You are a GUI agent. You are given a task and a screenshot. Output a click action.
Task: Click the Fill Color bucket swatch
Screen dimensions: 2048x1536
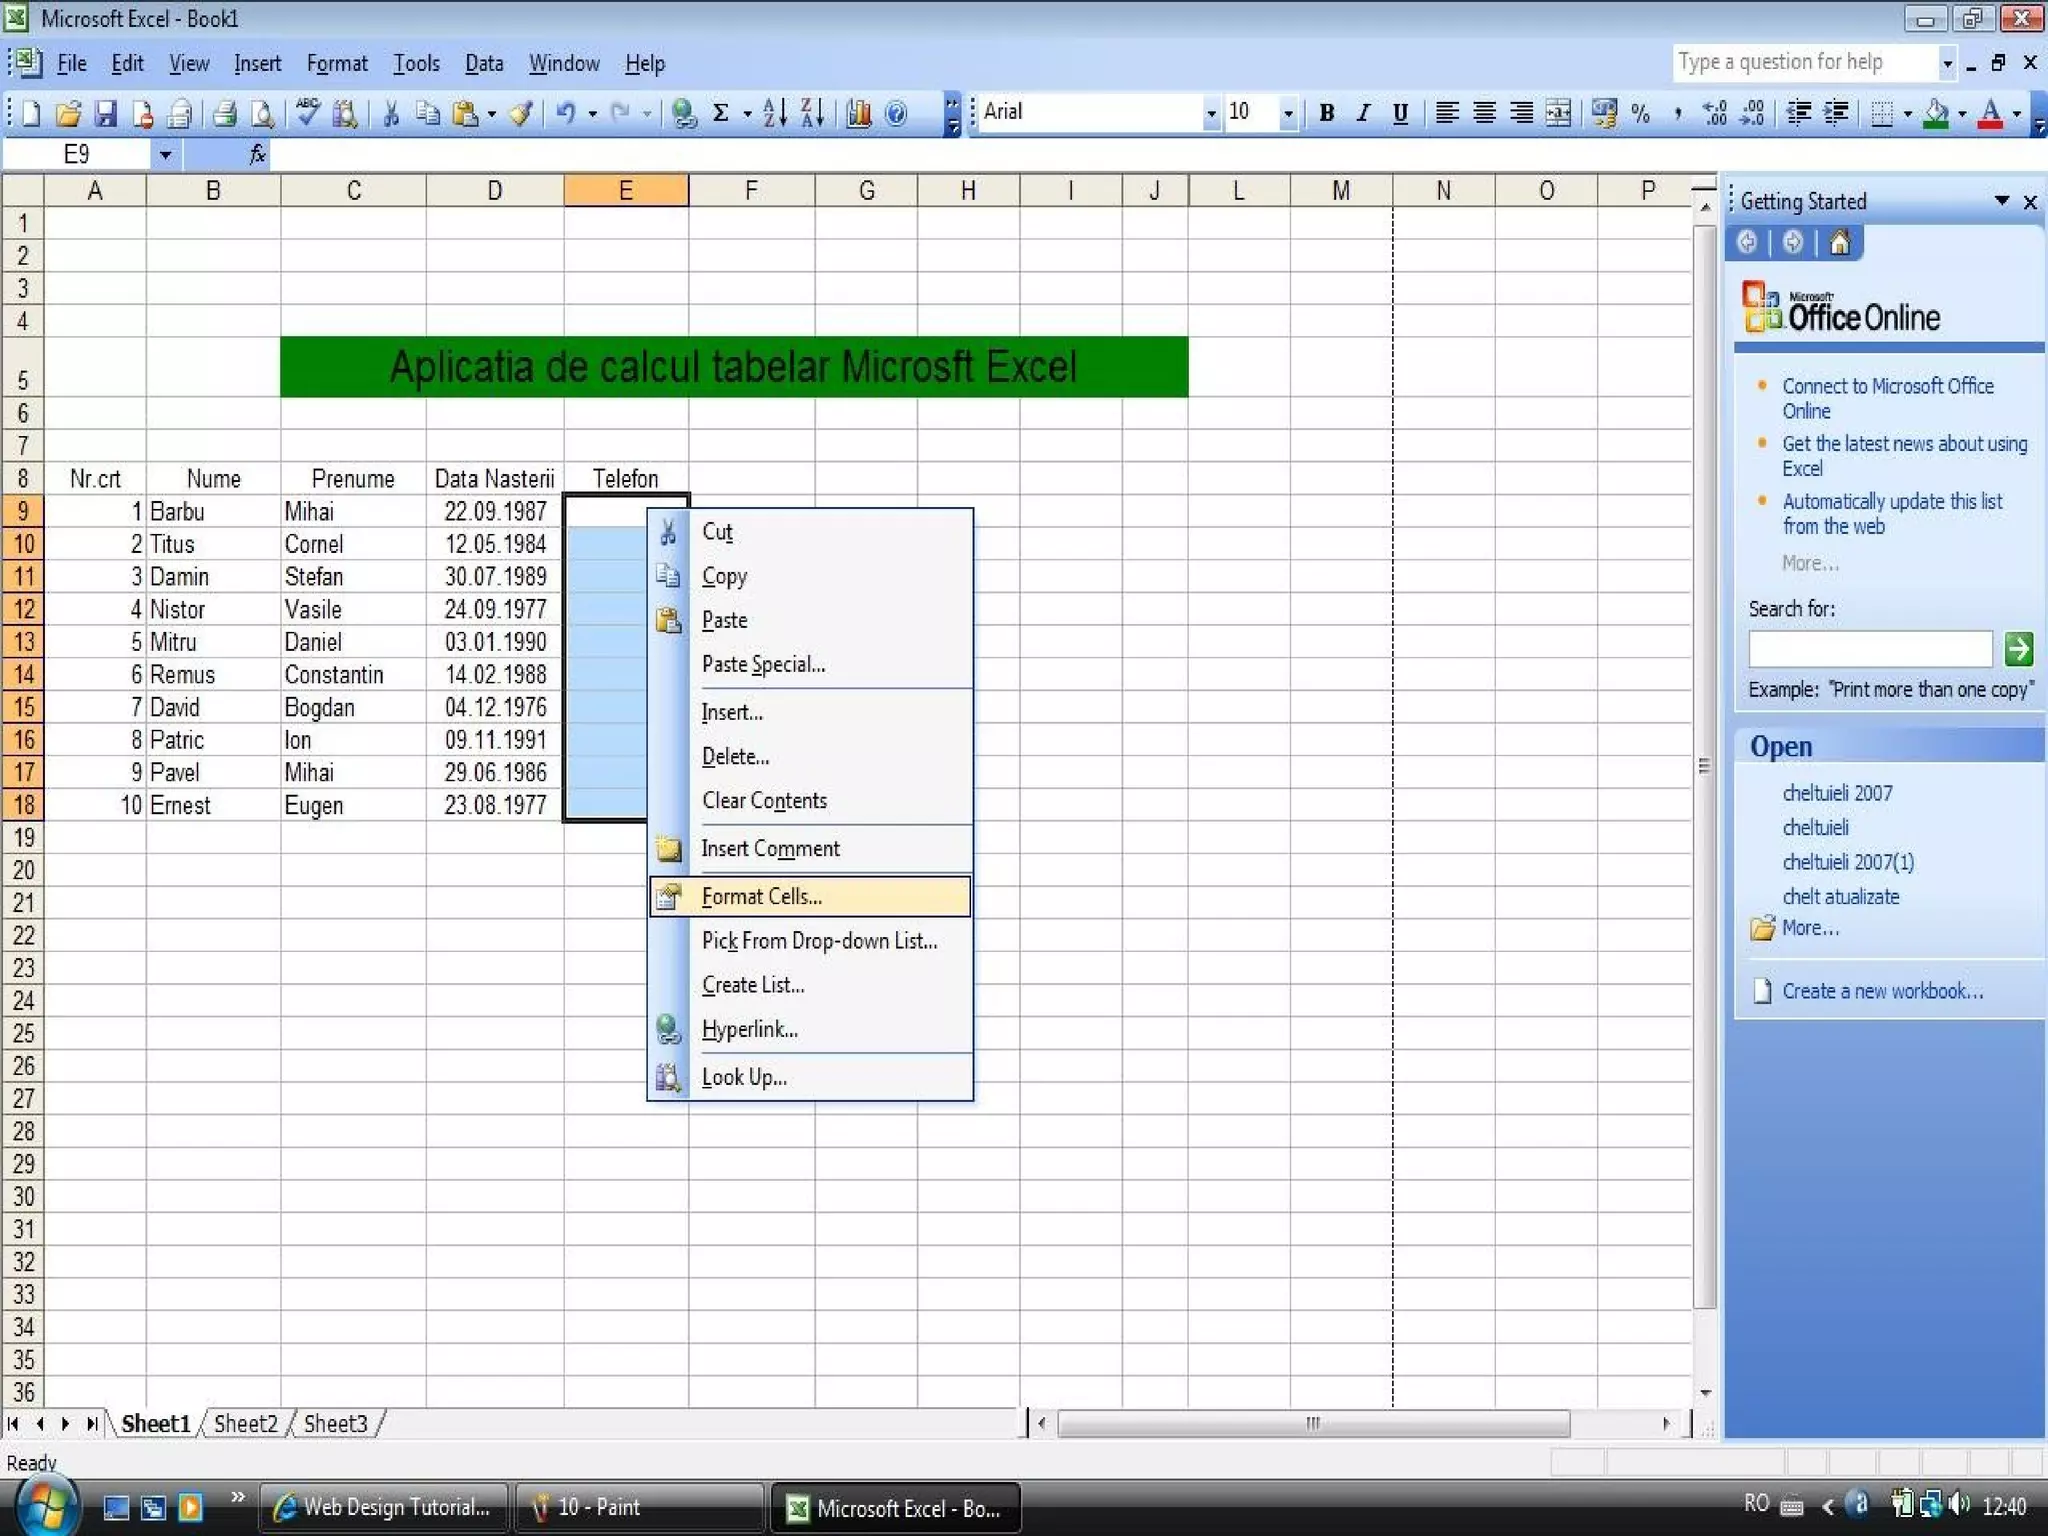[x=1935, y=113]
